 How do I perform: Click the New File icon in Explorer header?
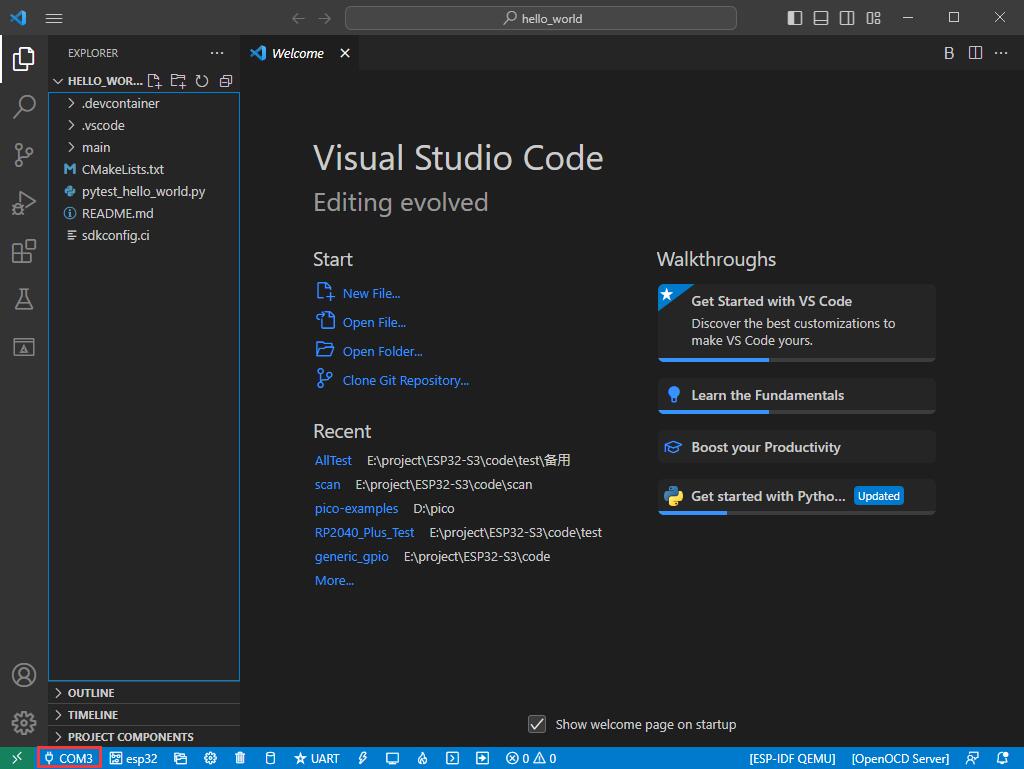[154, 81]
